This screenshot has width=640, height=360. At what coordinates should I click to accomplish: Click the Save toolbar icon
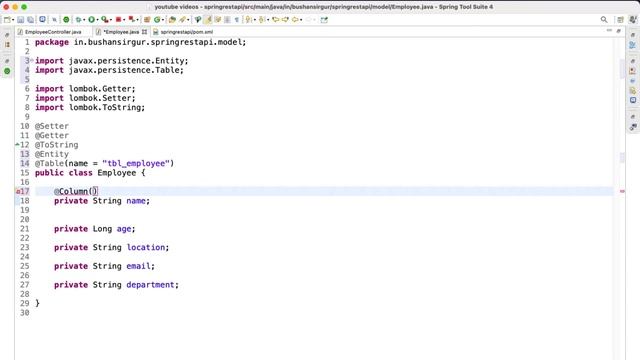pos(20,20)
